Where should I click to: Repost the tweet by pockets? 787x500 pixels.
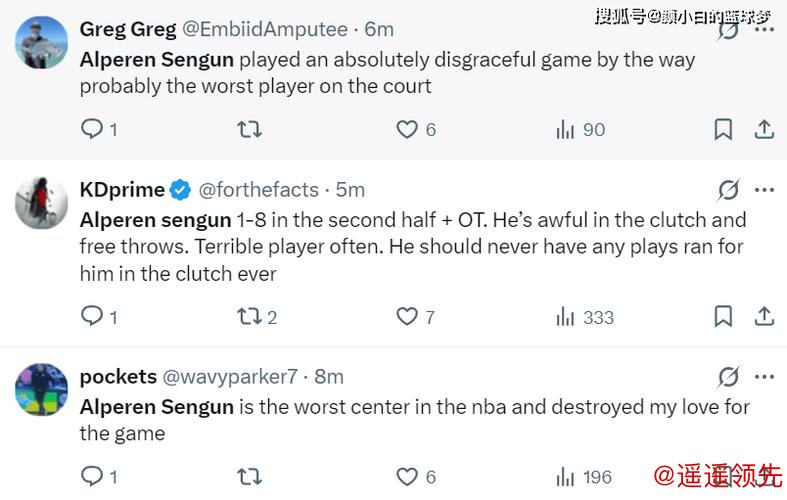click(249, 476)
